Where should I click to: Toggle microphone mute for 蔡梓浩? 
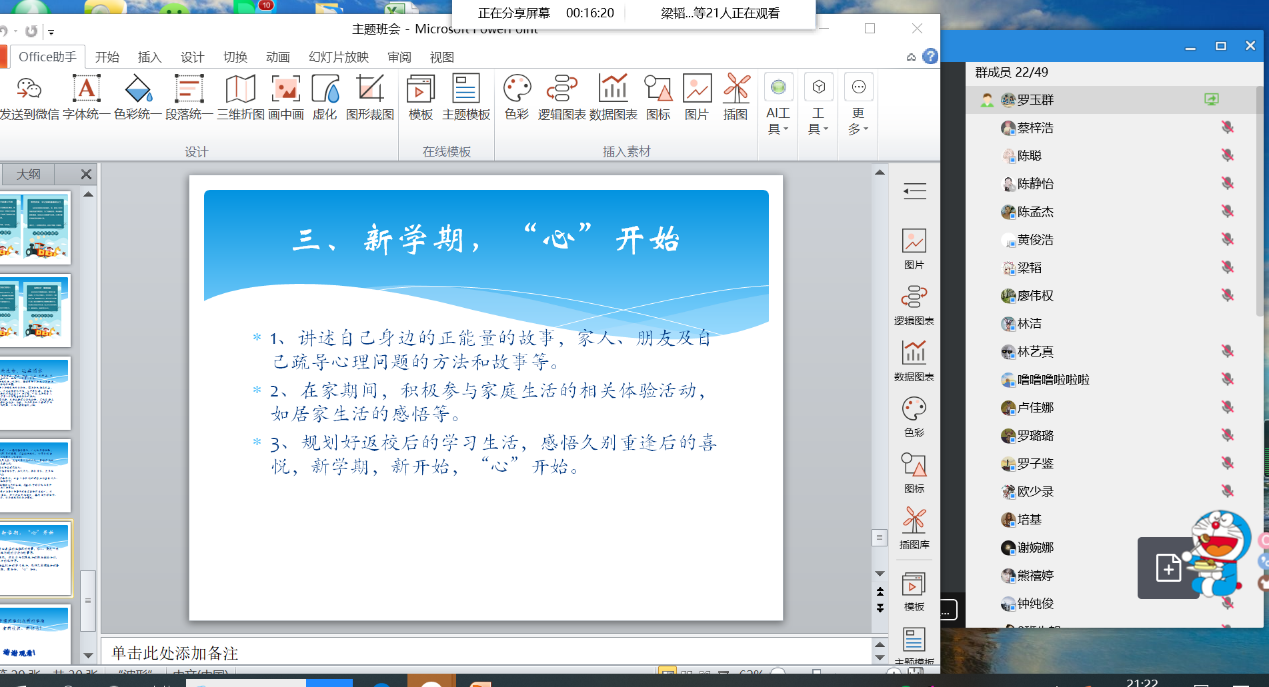(x=1227, y=128)
